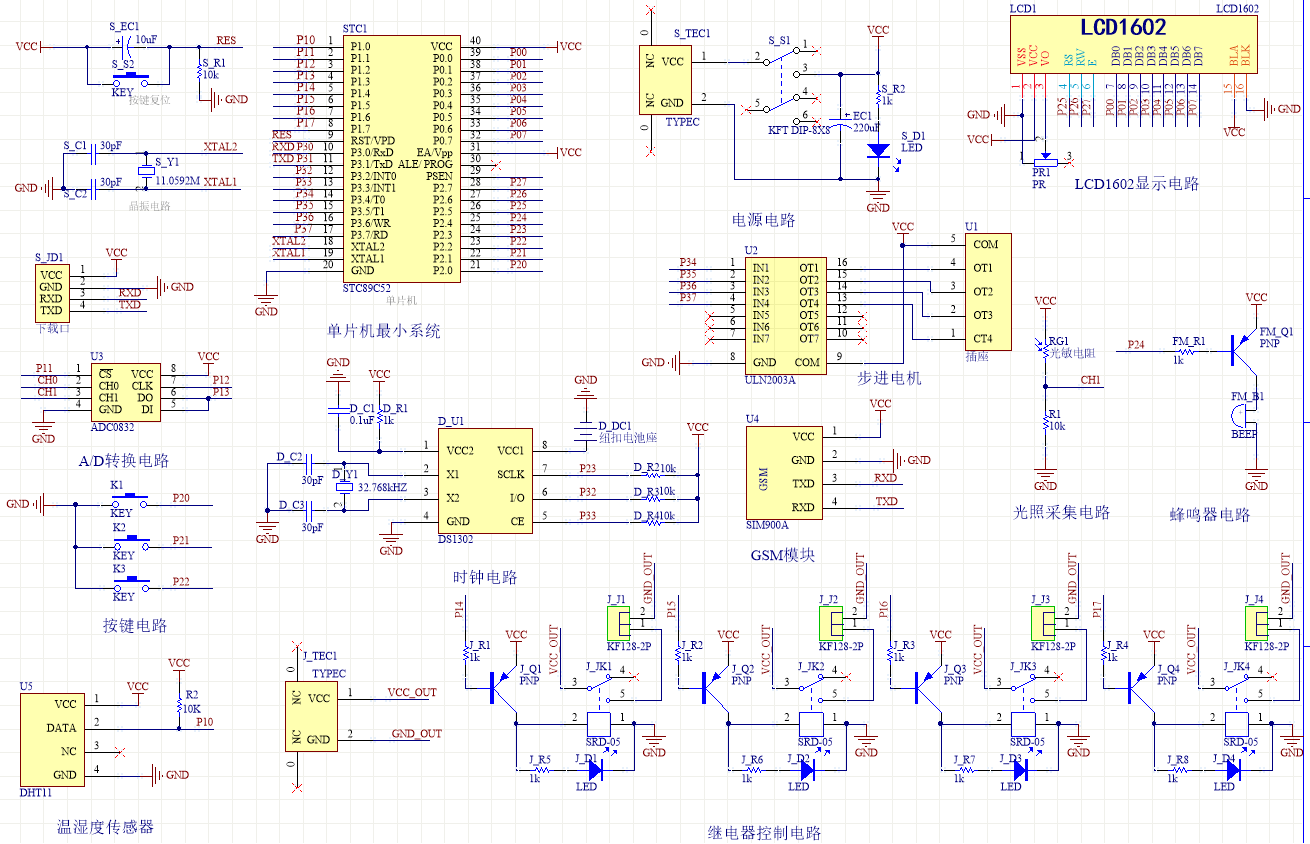This screenshot has width=1310, height=844.
Task: Click the '时钟电路' caption
Action: pos(485,577)
